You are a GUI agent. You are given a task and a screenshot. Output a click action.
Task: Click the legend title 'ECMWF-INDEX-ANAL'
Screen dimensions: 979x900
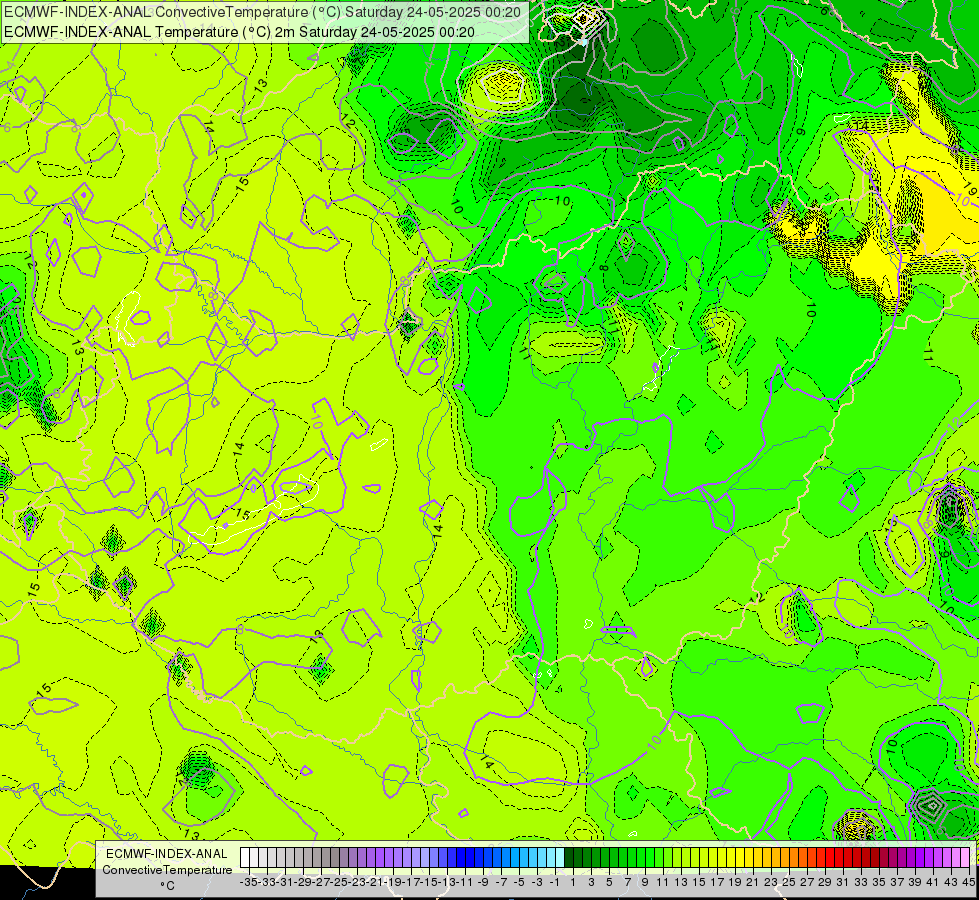pos(167,854)
